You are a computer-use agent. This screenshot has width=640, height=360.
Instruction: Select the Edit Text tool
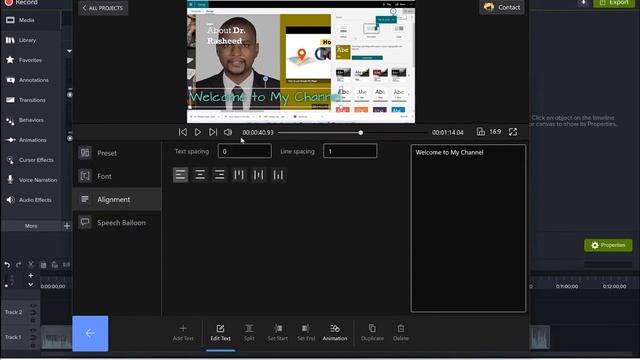tap(220, 333)
